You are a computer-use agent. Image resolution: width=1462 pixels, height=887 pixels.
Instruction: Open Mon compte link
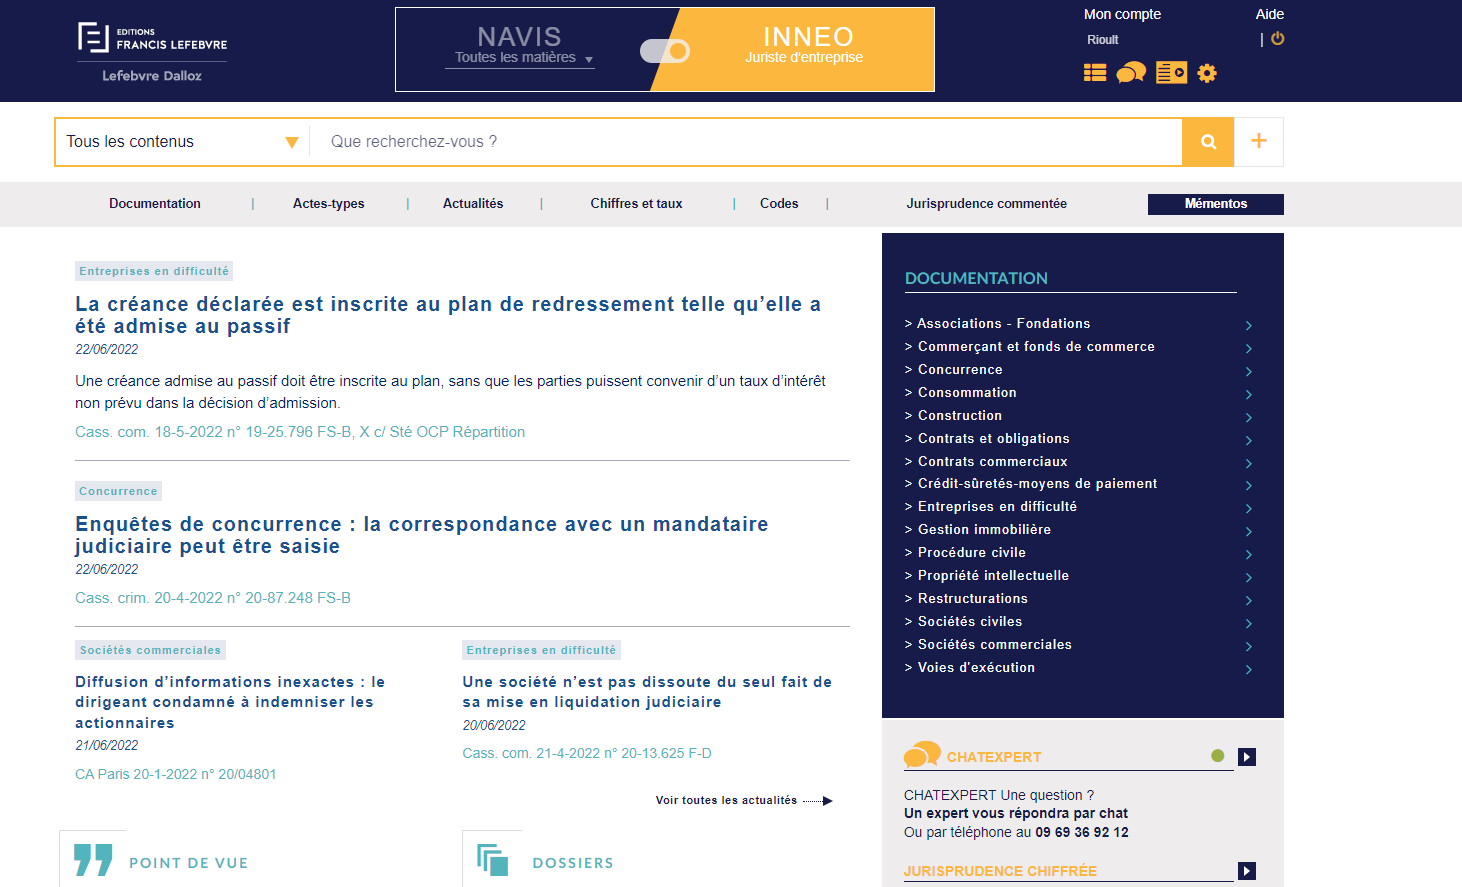click(1122, 14)
